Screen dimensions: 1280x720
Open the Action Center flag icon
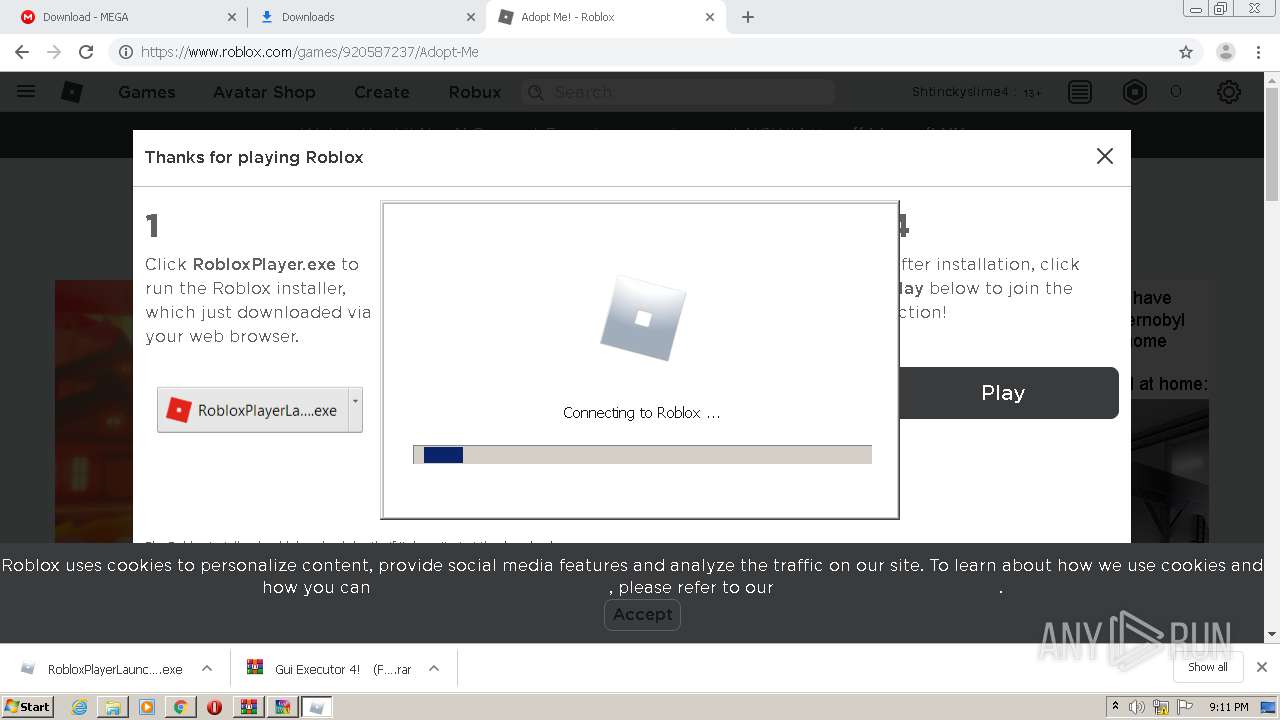coord(1184,707)
